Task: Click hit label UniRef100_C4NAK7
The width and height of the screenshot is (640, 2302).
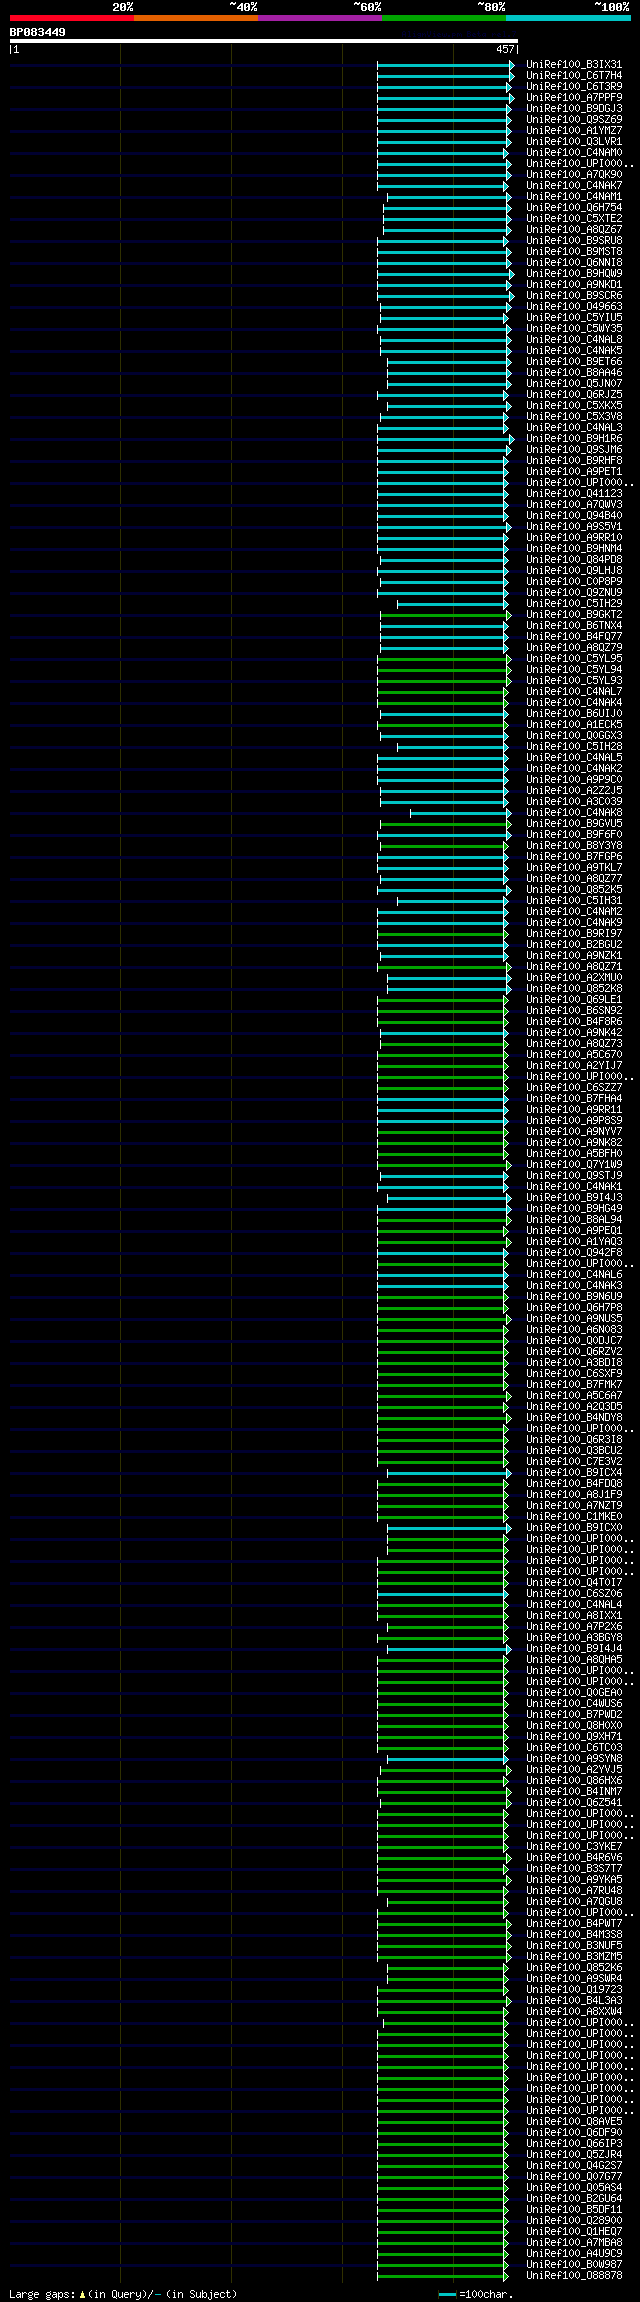Action: pyautogui.click(x=574, y=186)
